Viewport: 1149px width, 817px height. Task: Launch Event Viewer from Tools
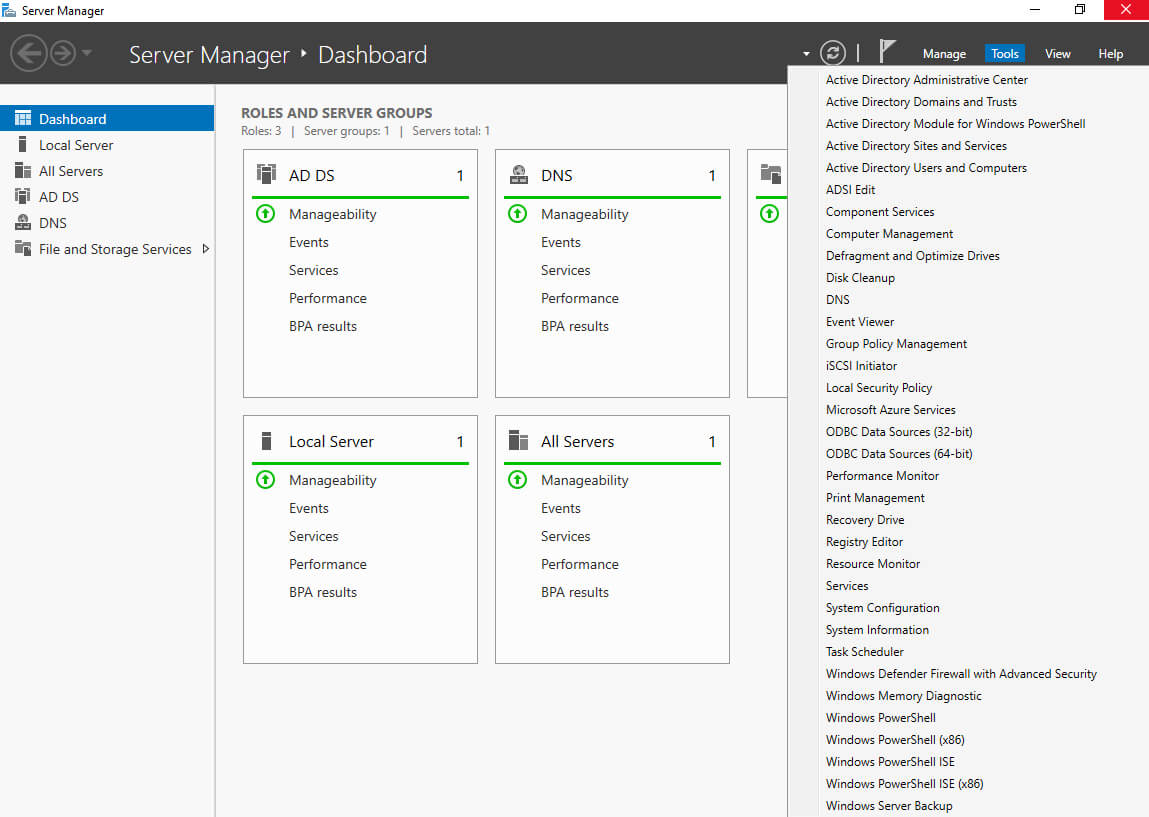[860, 322]
